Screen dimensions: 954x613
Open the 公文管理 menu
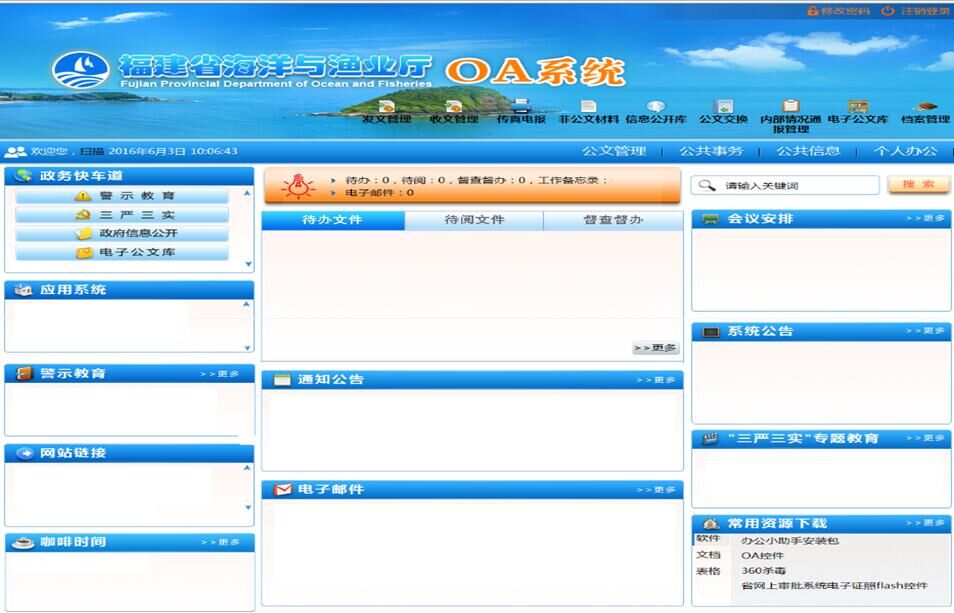(x=614, y=151)
